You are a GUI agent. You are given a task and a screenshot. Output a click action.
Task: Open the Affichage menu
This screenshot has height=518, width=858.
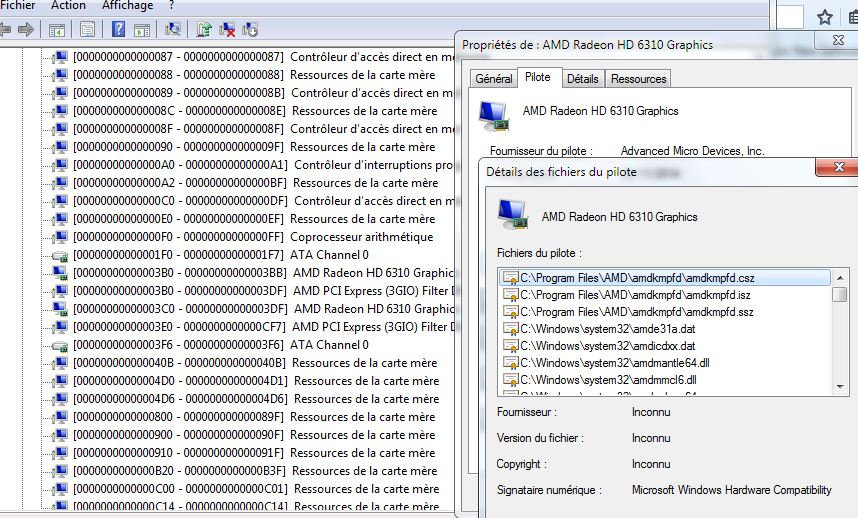[x=127, y=5]
